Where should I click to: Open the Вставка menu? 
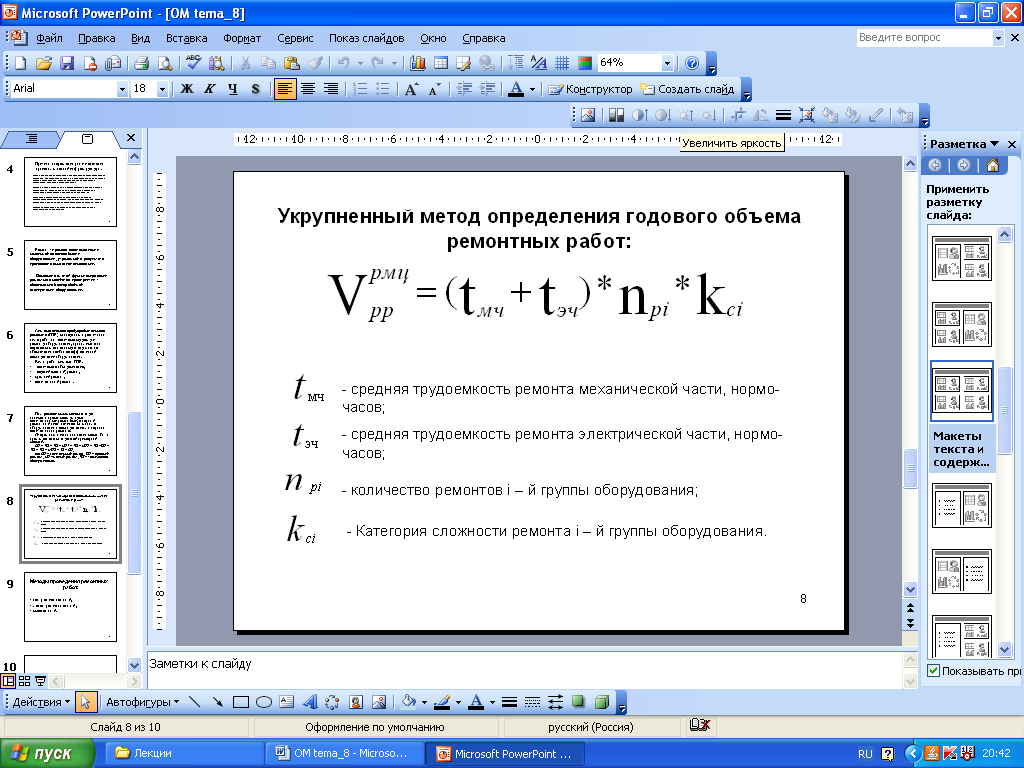(186, 38)
